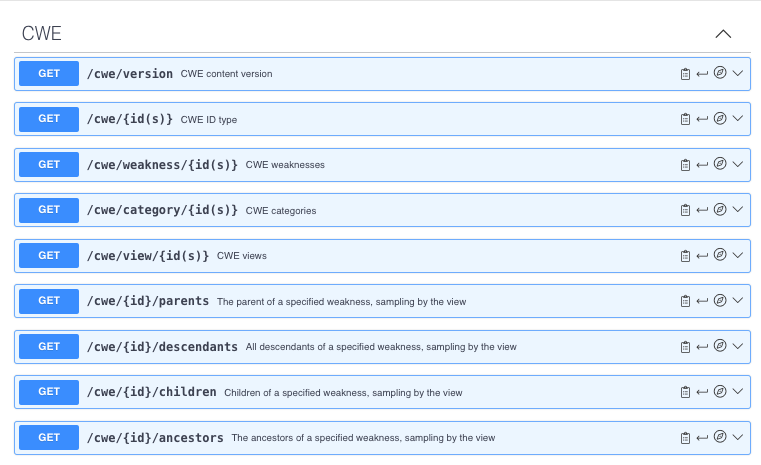Expand the /cwe/version endpoint chevron
This screenshot has height=465, width=761.
(738, 73)
